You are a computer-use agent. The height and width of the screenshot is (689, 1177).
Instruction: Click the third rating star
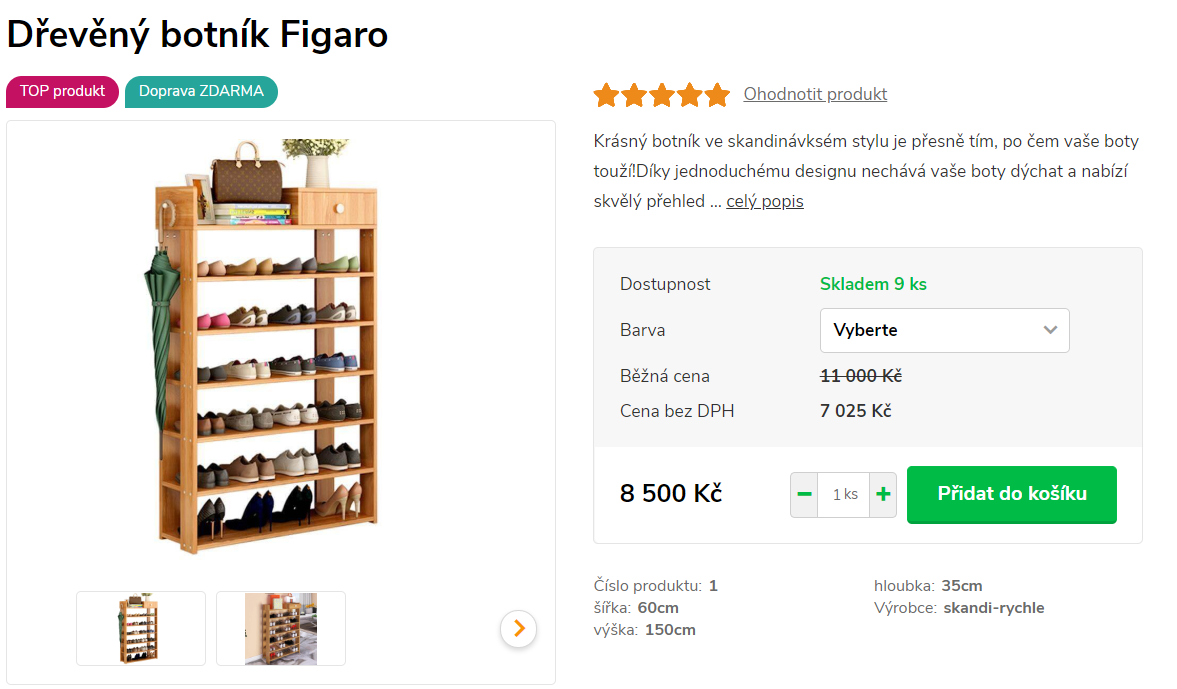click(662, 95)
